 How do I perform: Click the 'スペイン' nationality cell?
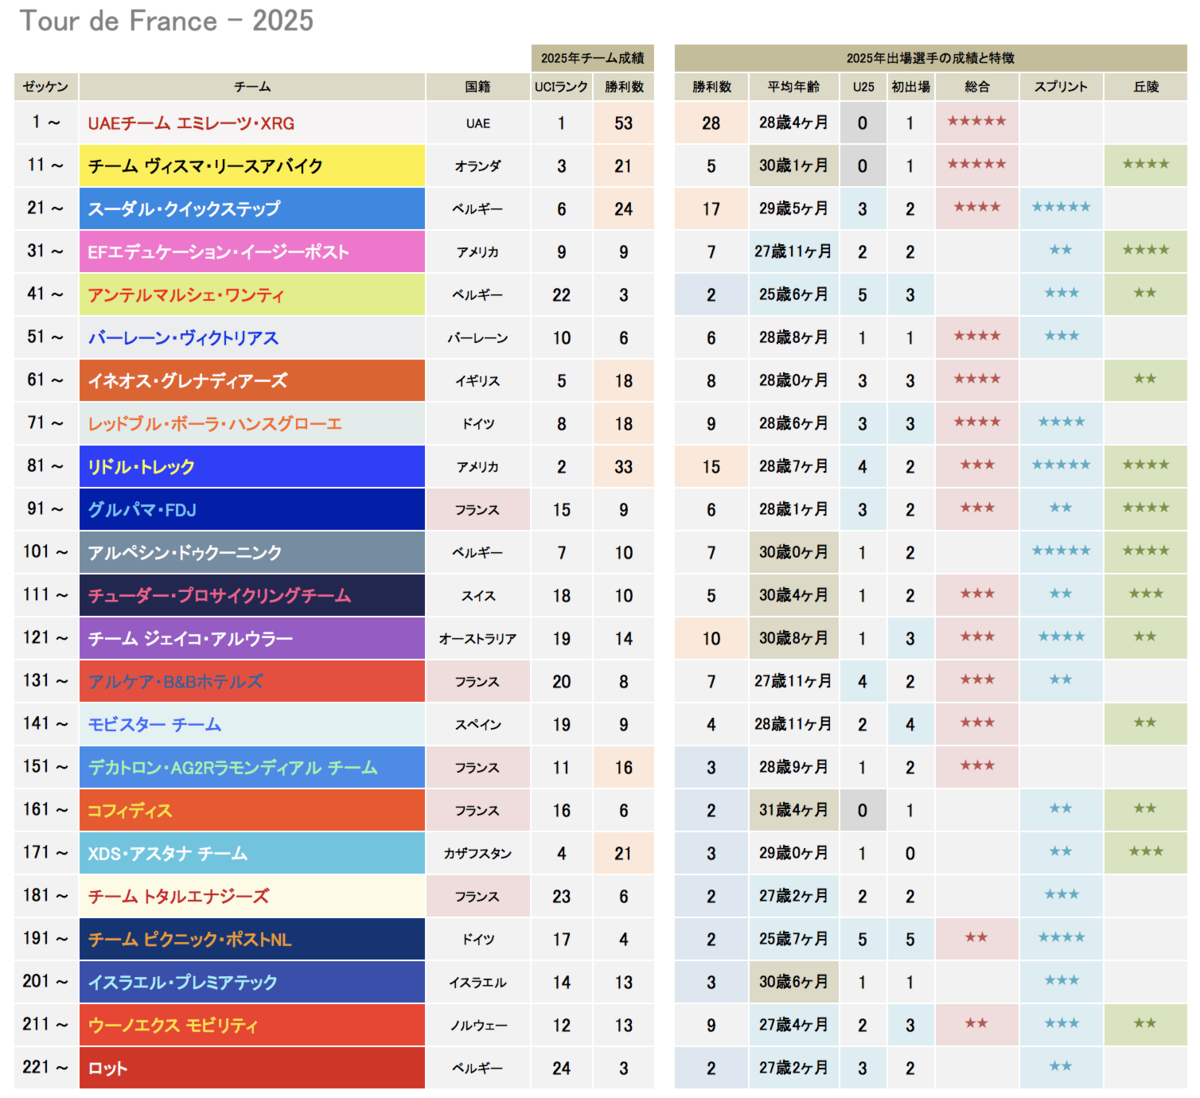tap(478, 725)
